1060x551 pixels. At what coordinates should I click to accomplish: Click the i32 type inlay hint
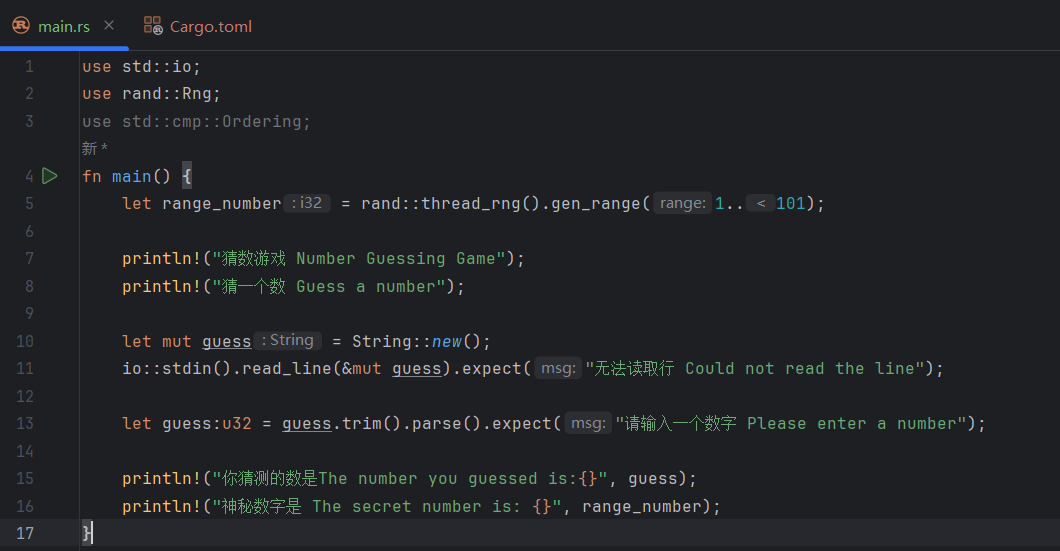click(x=307, y=203)
